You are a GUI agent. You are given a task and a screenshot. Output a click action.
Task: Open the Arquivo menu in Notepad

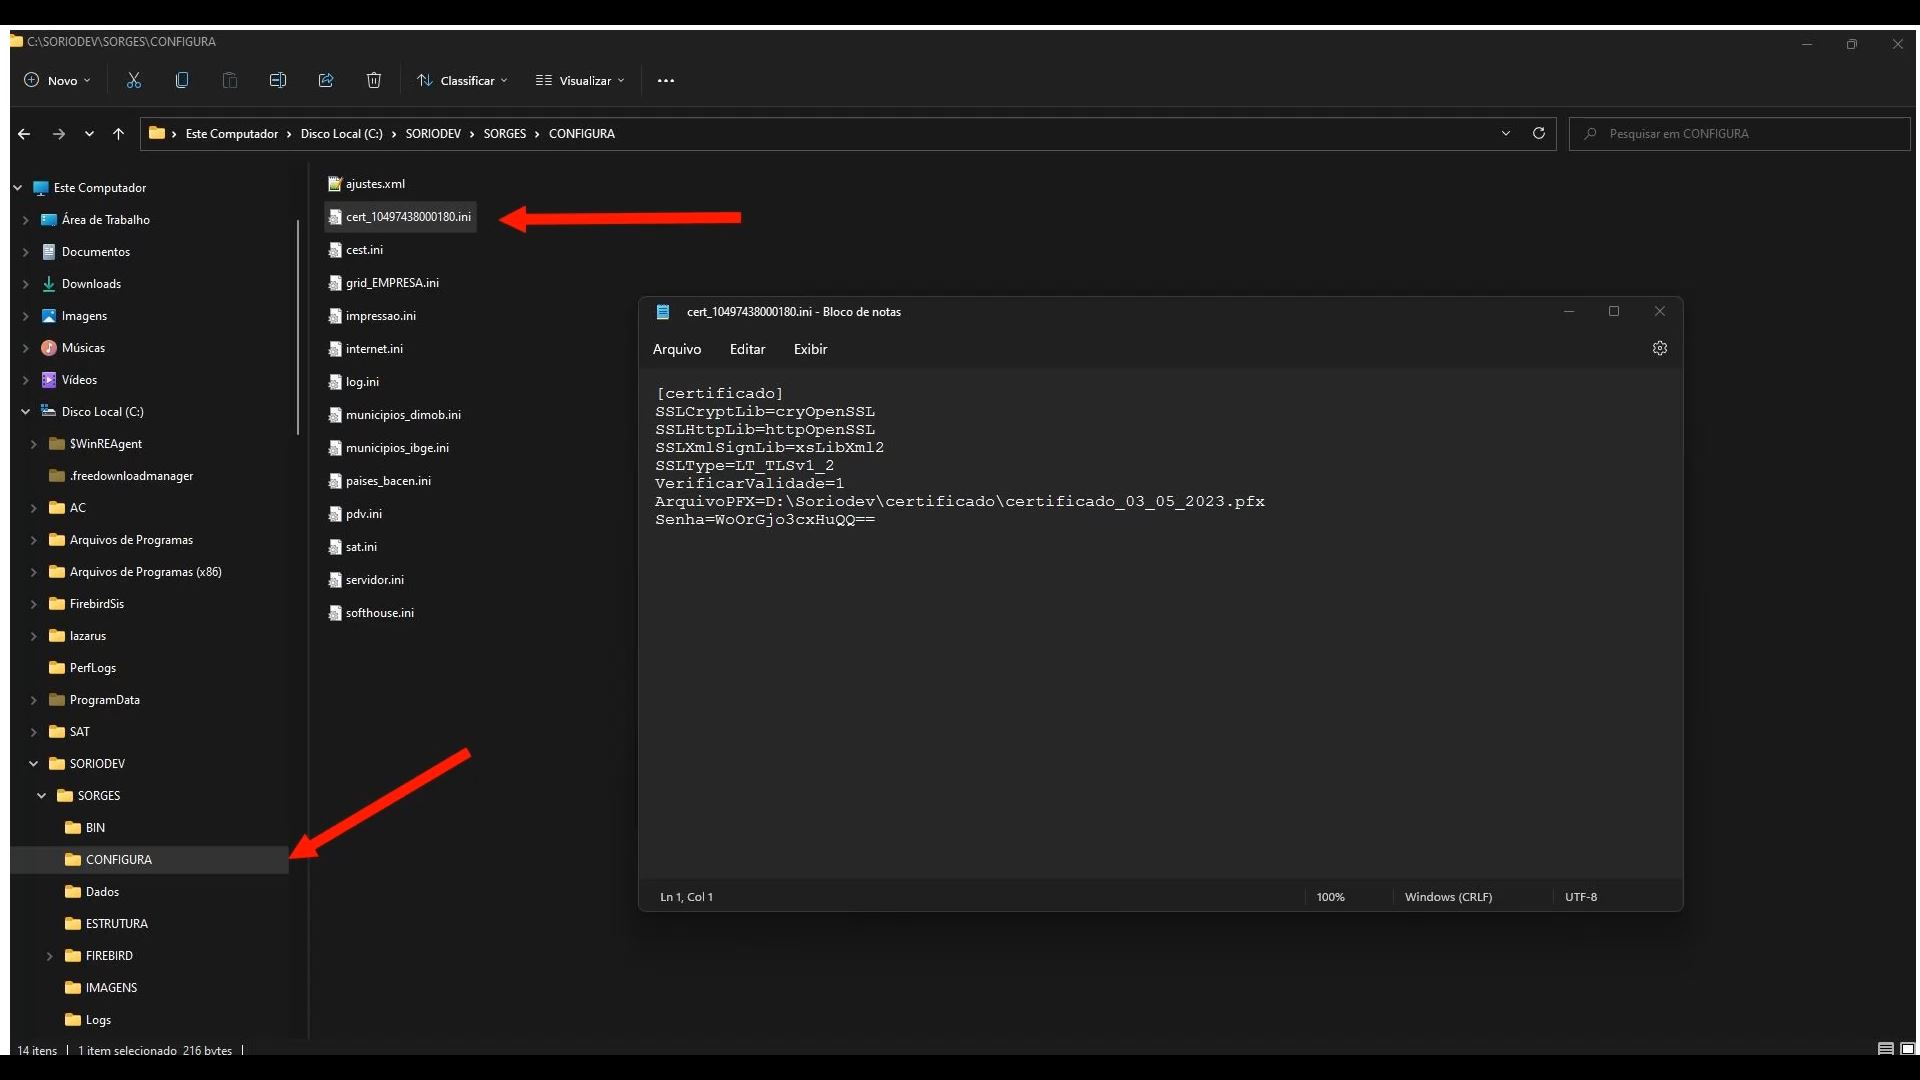click(x=676, y=349)
